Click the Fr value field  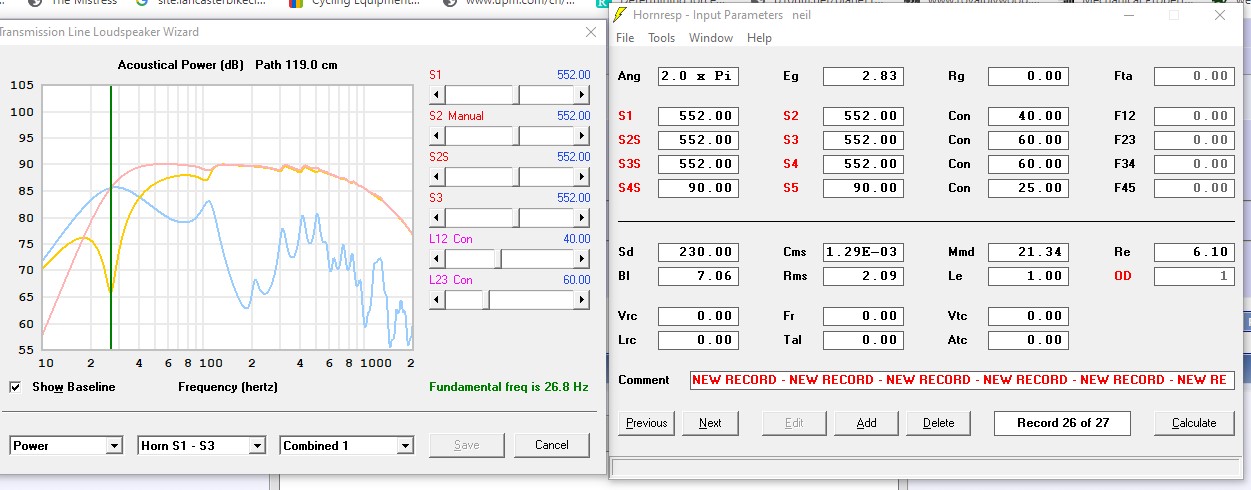pos(863,316)
